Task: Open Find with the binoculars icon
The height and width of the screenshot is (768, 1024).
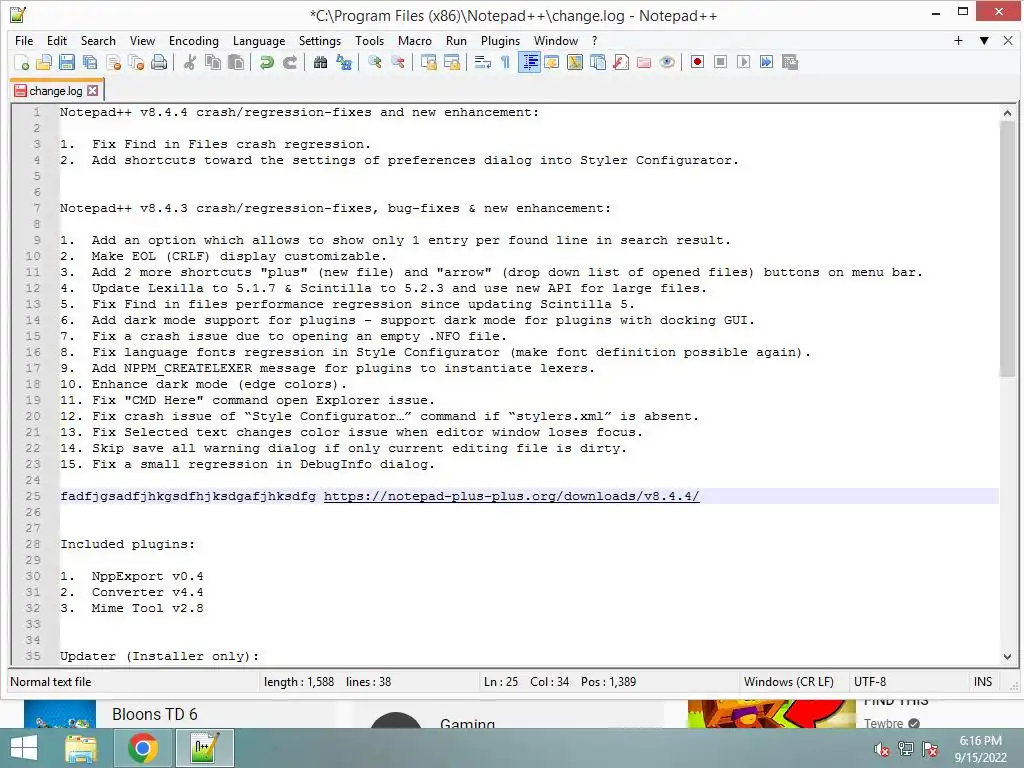Action: tap(320, 62)
